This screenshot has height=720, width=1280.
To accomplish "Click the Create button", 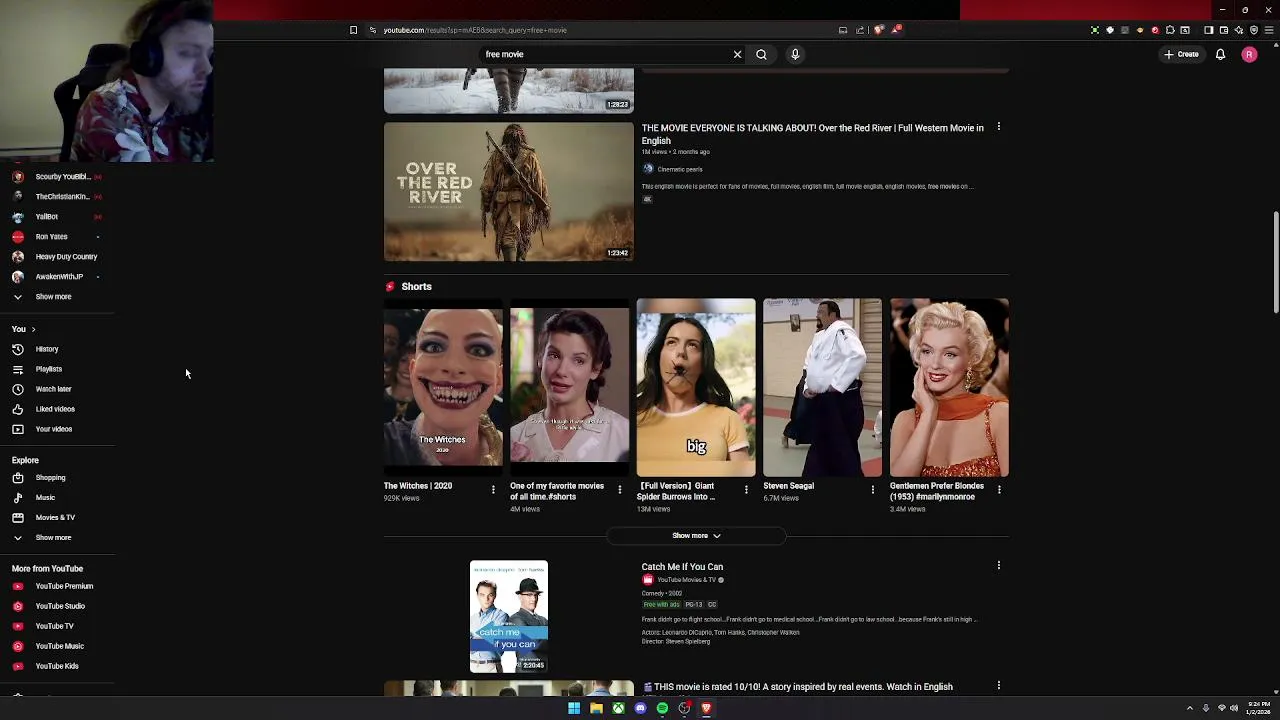I will click(x=1181, y=54).
